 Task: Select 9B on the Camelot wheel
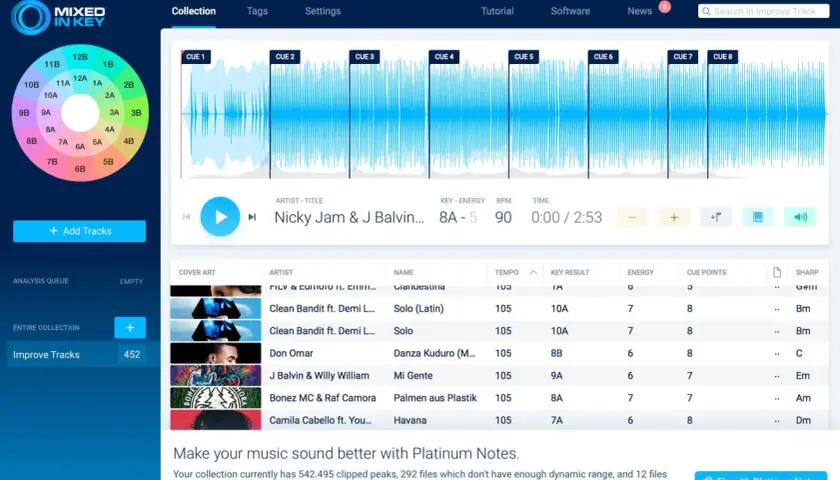click(x=24, y=113)
